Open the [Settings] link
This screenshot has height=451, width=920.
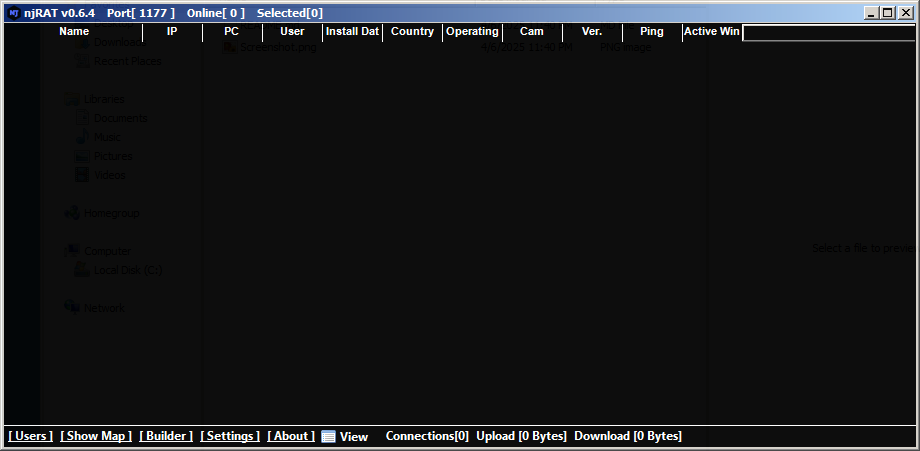pos(230,436)
